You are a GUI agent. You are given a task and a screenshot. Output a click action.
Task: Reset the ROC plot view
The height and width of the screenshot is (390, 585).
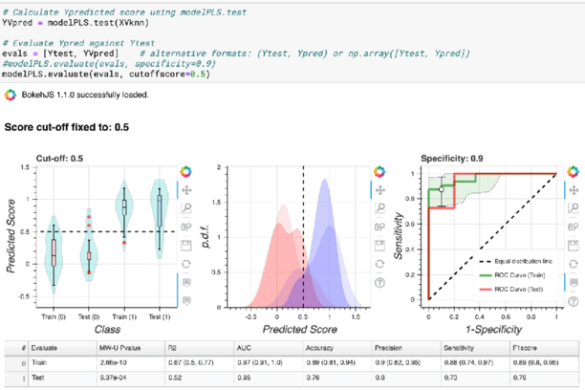pyautogui.click(x=573, y=264)
